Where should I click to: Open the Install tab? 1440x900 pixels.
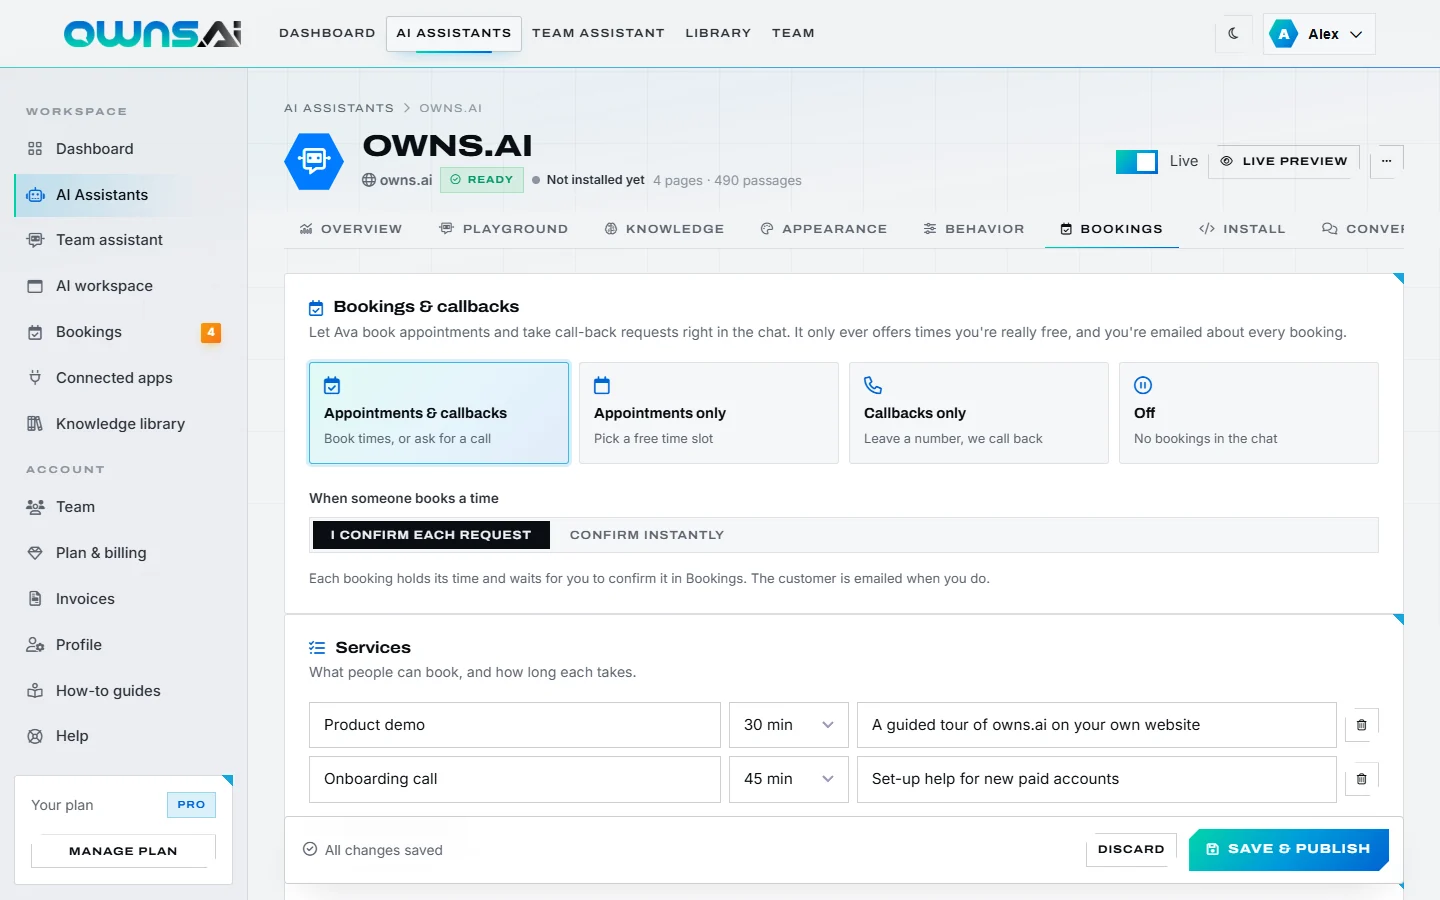1242,229
